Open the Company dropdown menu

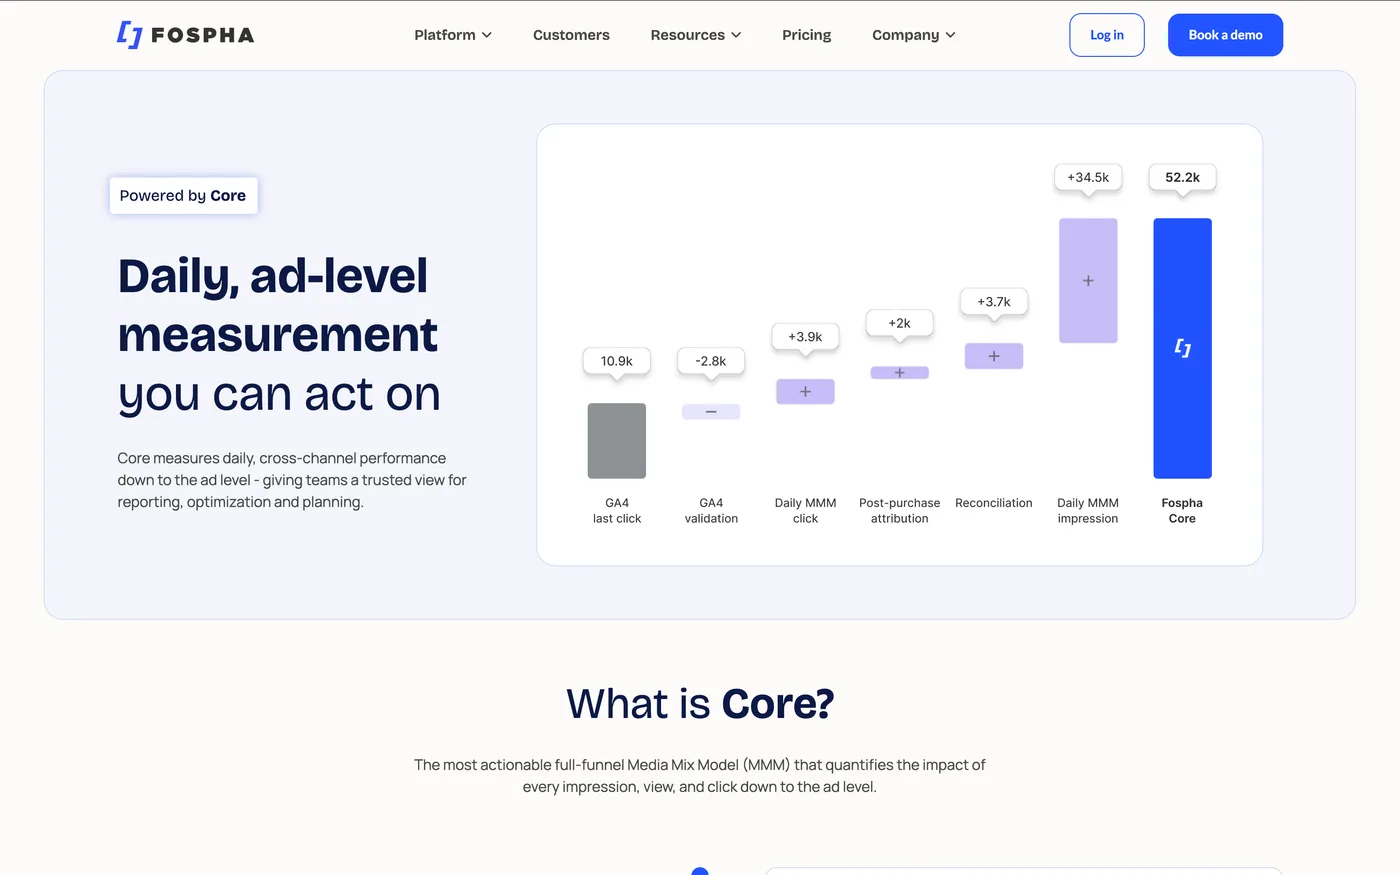tap(912, 34)
